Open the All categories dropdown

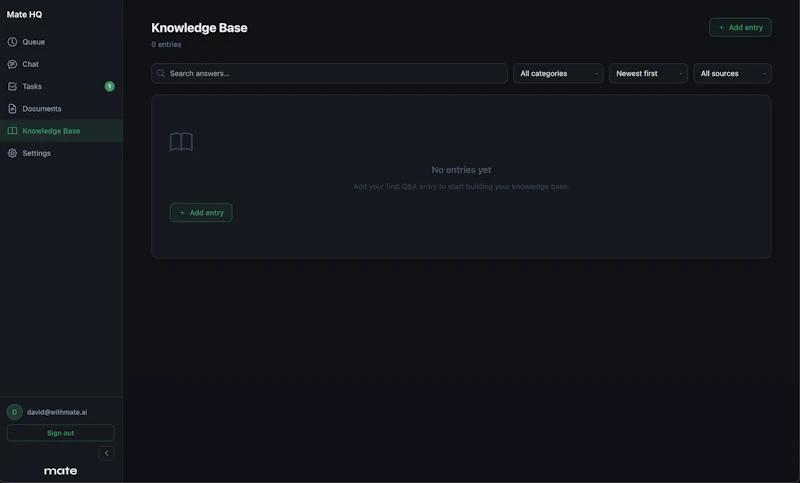tap(558, 73)
